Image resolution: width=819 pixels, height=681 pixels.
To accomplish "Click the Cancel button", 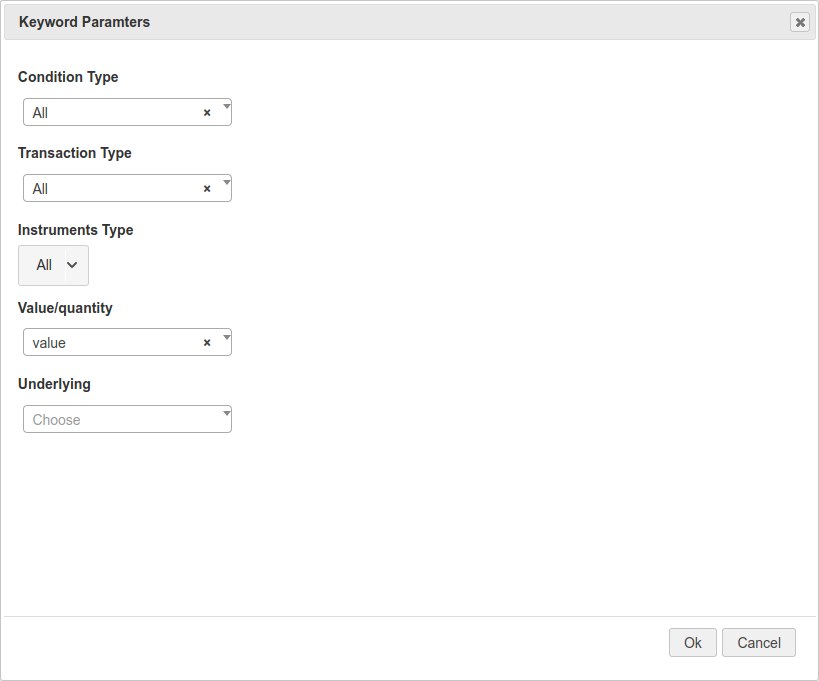I will coord(758,643).
